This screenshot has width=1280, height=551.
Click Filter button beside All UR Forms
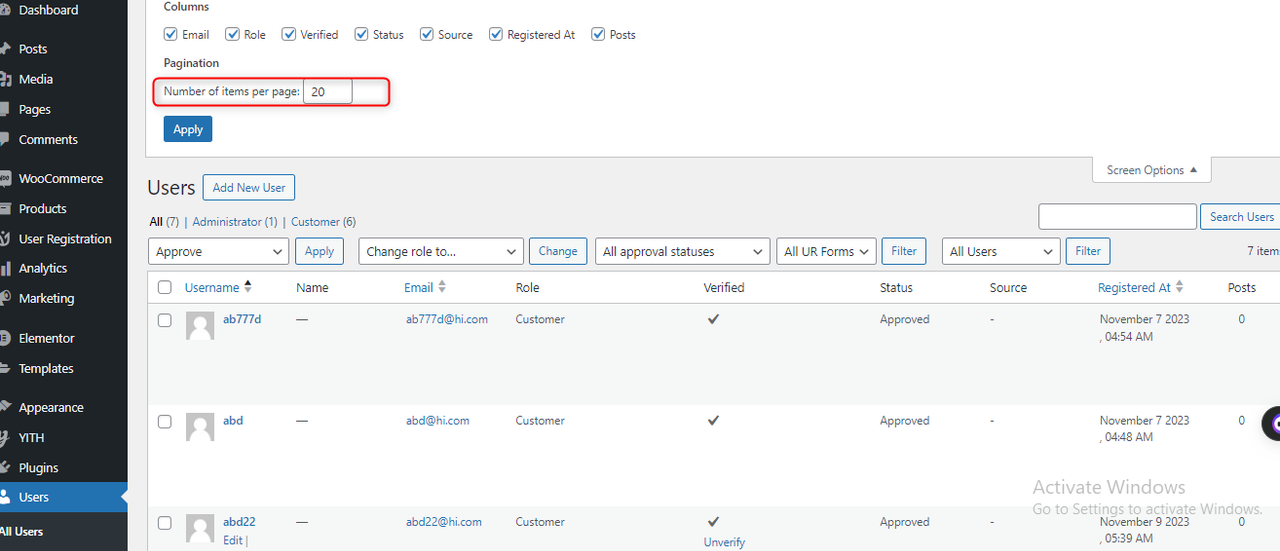904,251
